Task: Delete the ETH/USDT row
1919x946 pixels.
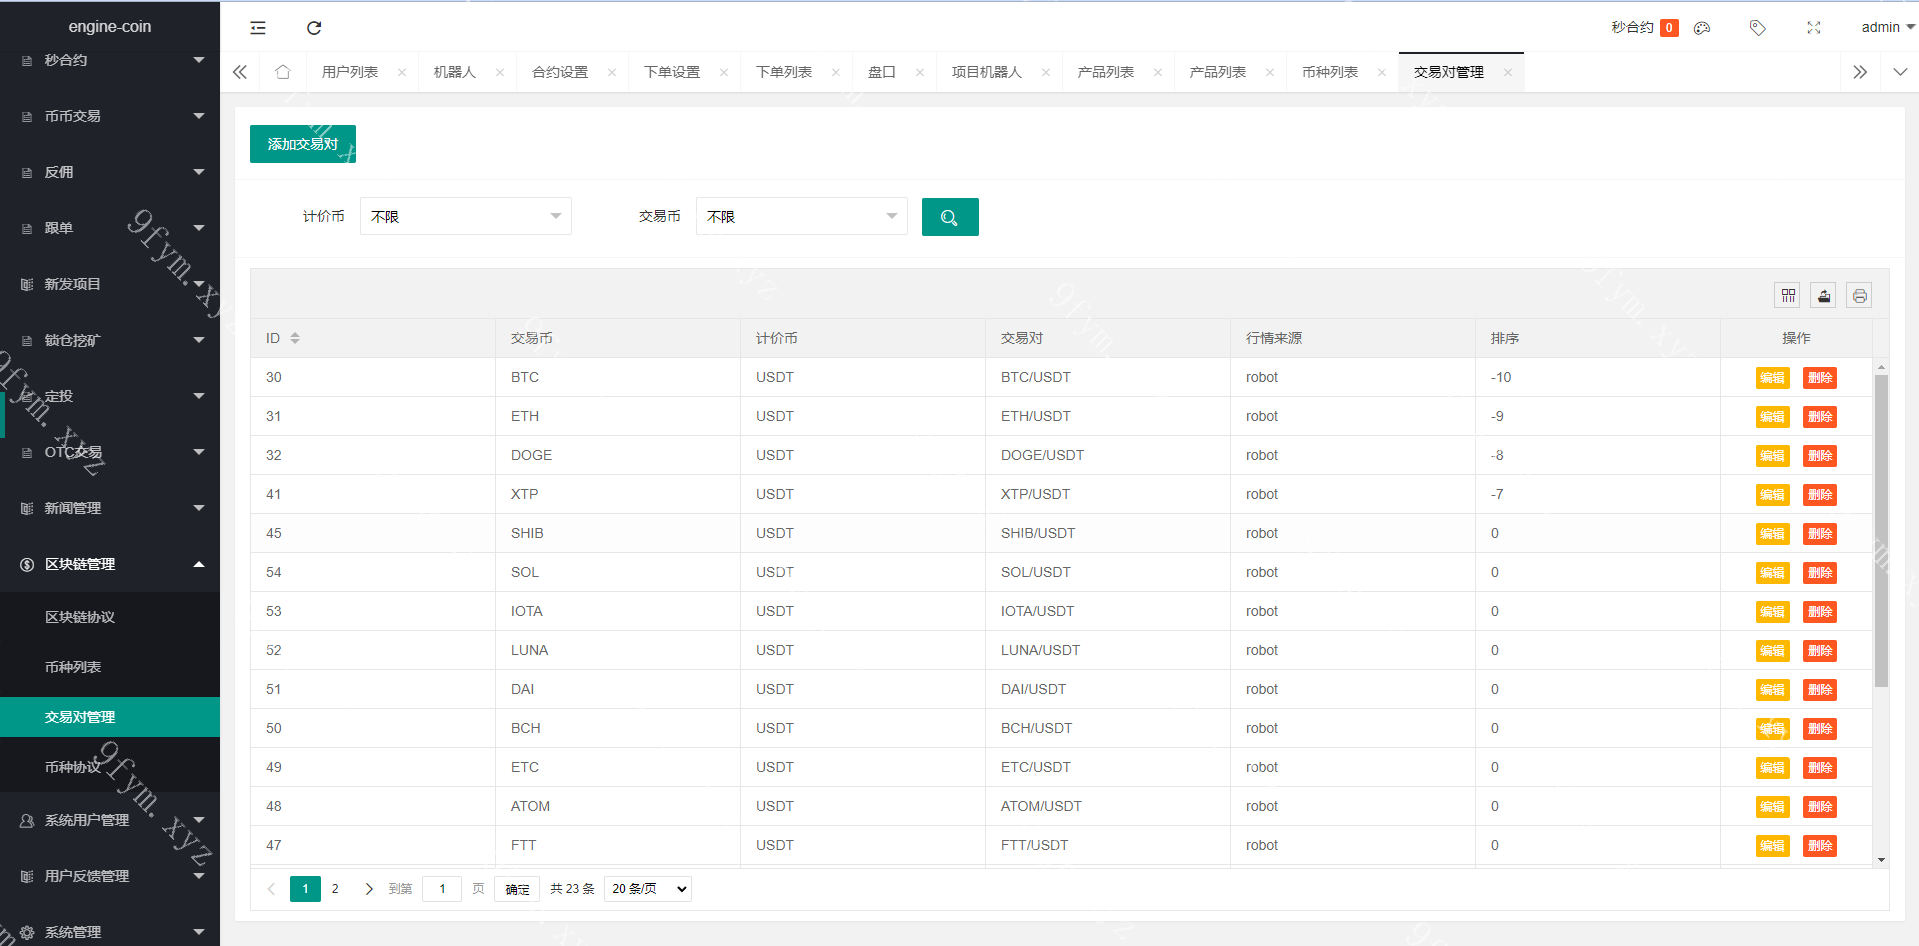Action: [x=1820, y=417]
